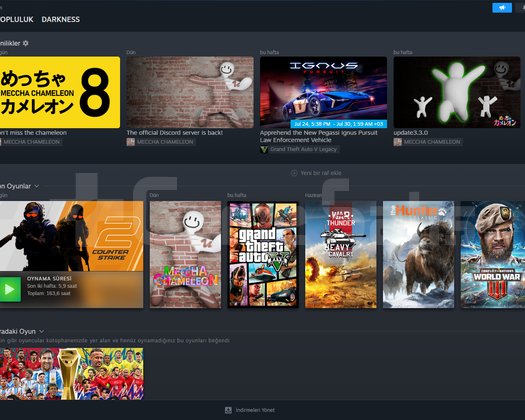Click MECCHA CHAMELEON tag under update3.3.0
The image size is (525, 420).
point(432,142)
